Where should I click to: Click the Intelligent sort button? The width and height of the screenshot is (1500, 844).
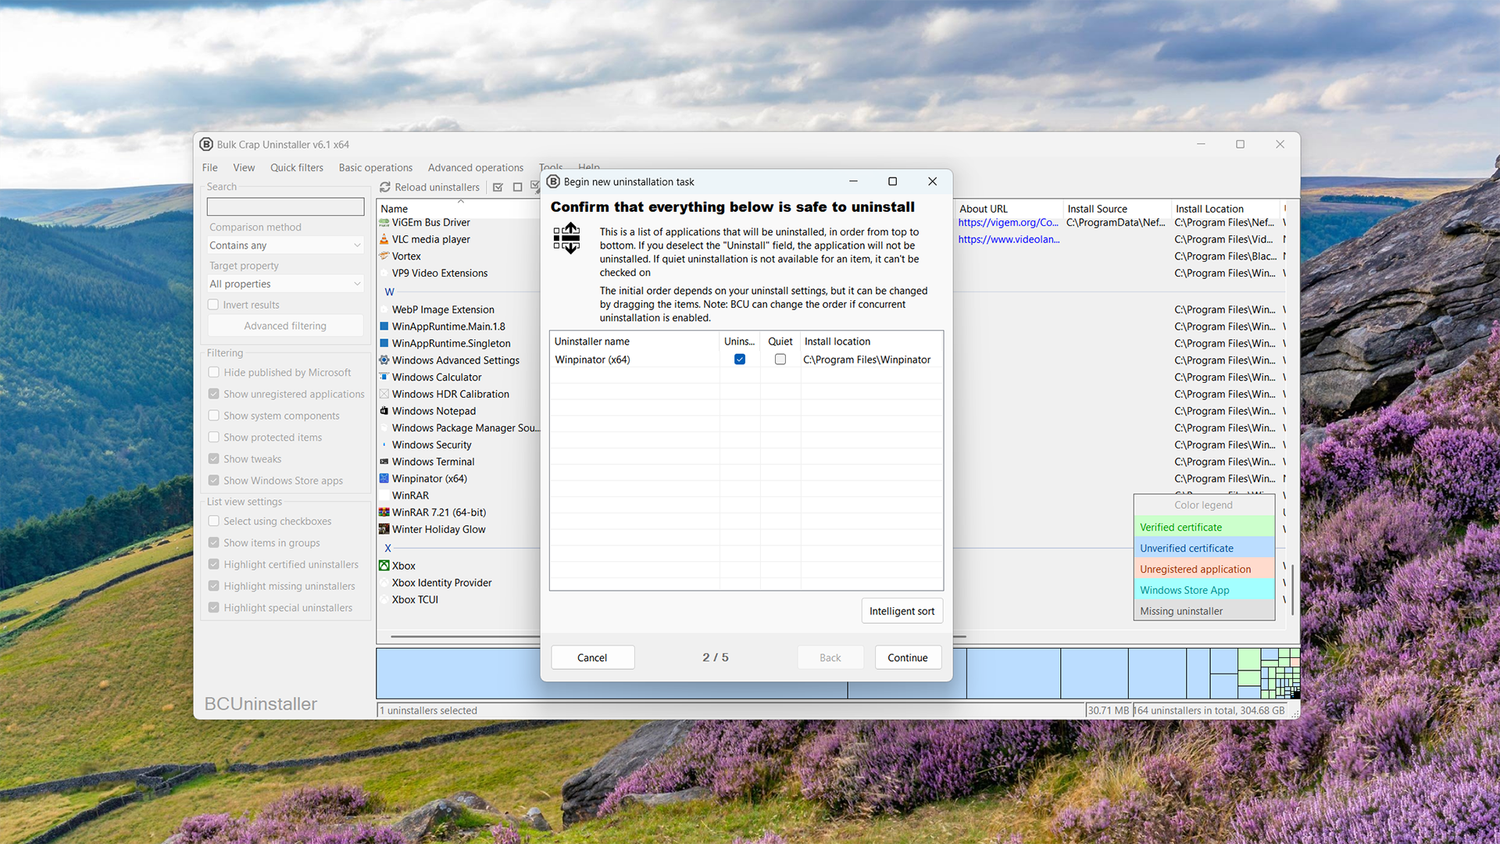coord(902,611)
